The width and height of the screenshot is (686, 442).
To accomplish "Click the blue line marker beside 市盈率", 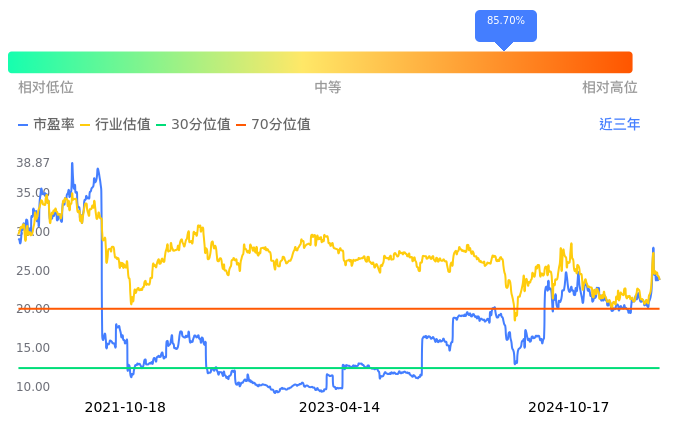I will (23, 125).
